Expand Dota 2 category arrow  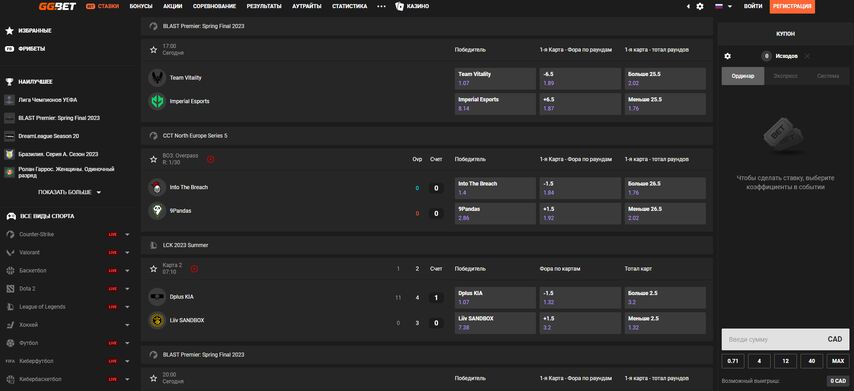point(127,289)
